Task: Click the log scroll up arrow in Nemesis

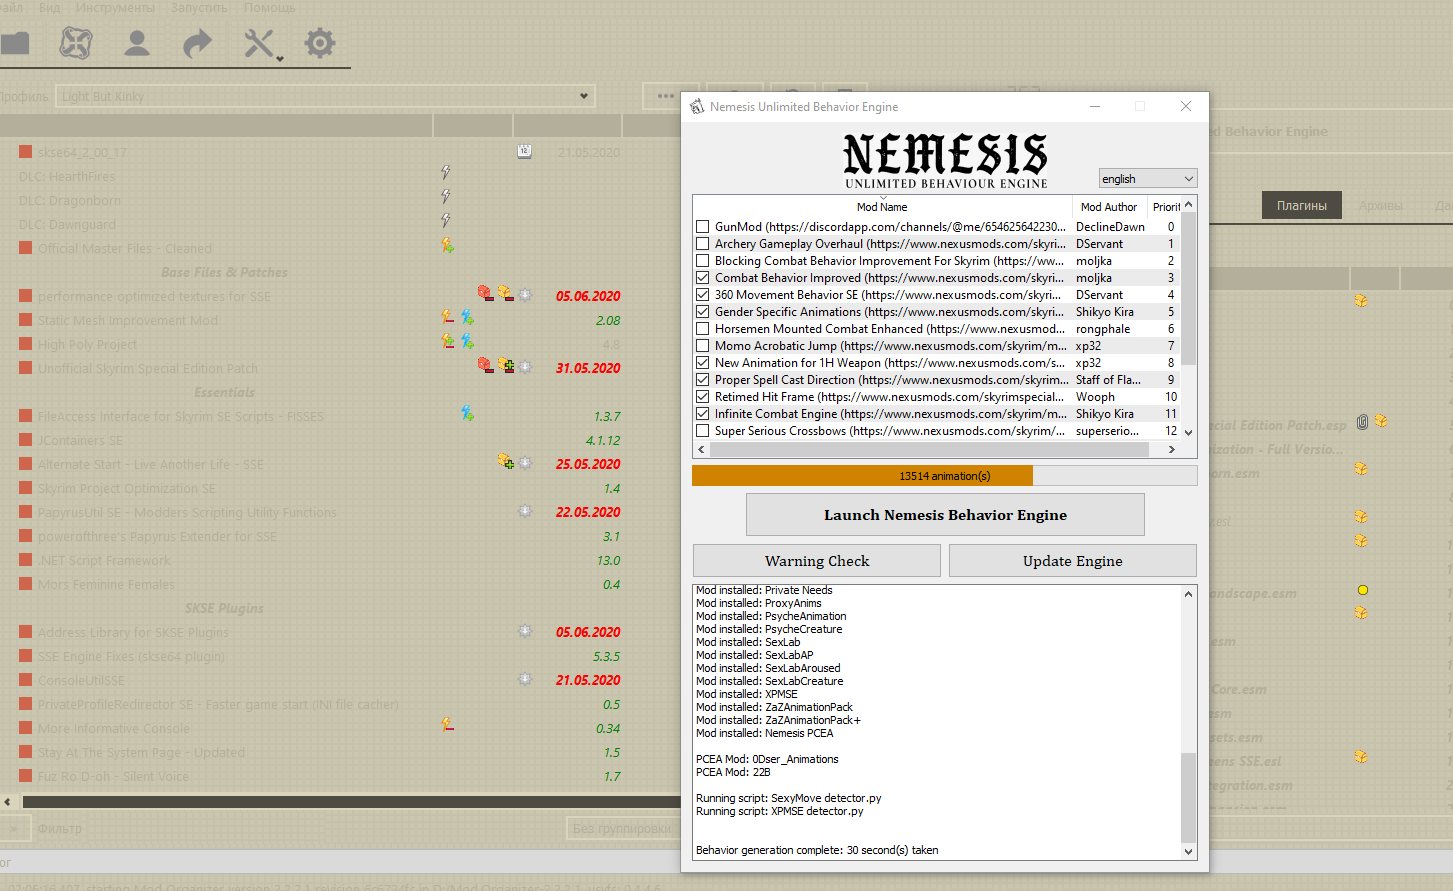Action: coord(1189,594)
